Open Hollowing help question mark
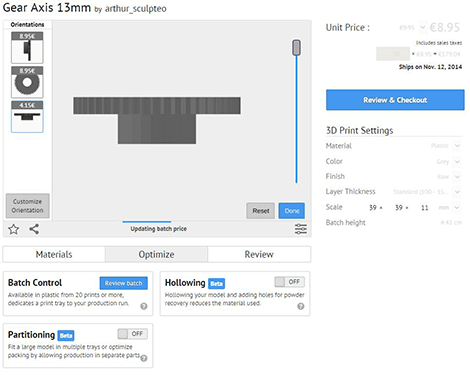 pos(301,306)
